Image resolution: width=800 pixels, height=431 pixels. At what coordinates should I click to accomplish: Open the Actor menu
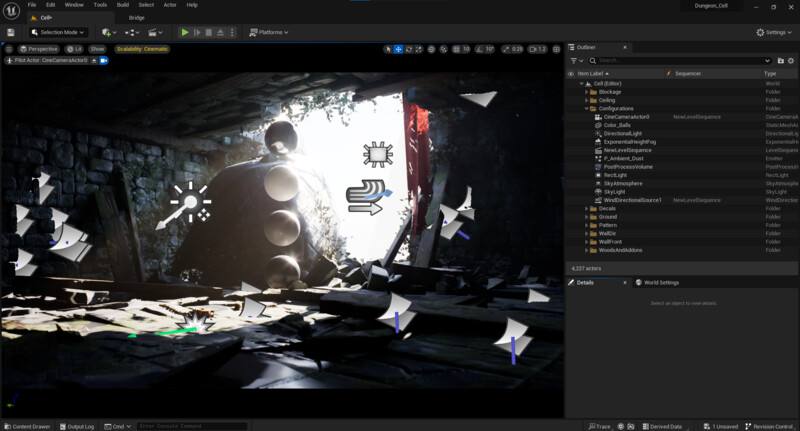(170, 5)
